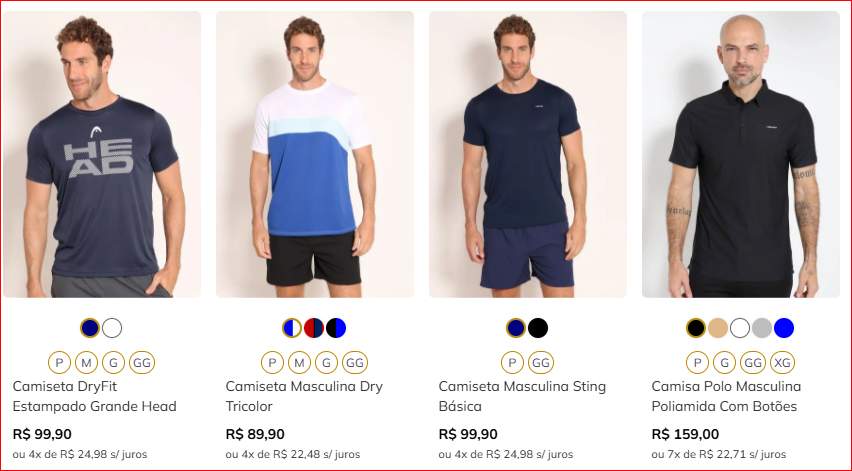This screenshot has height=471, width=852.
Task: Select white color for DryFit Head shirt
Action: pyautogui.click(x=112, y=328)
